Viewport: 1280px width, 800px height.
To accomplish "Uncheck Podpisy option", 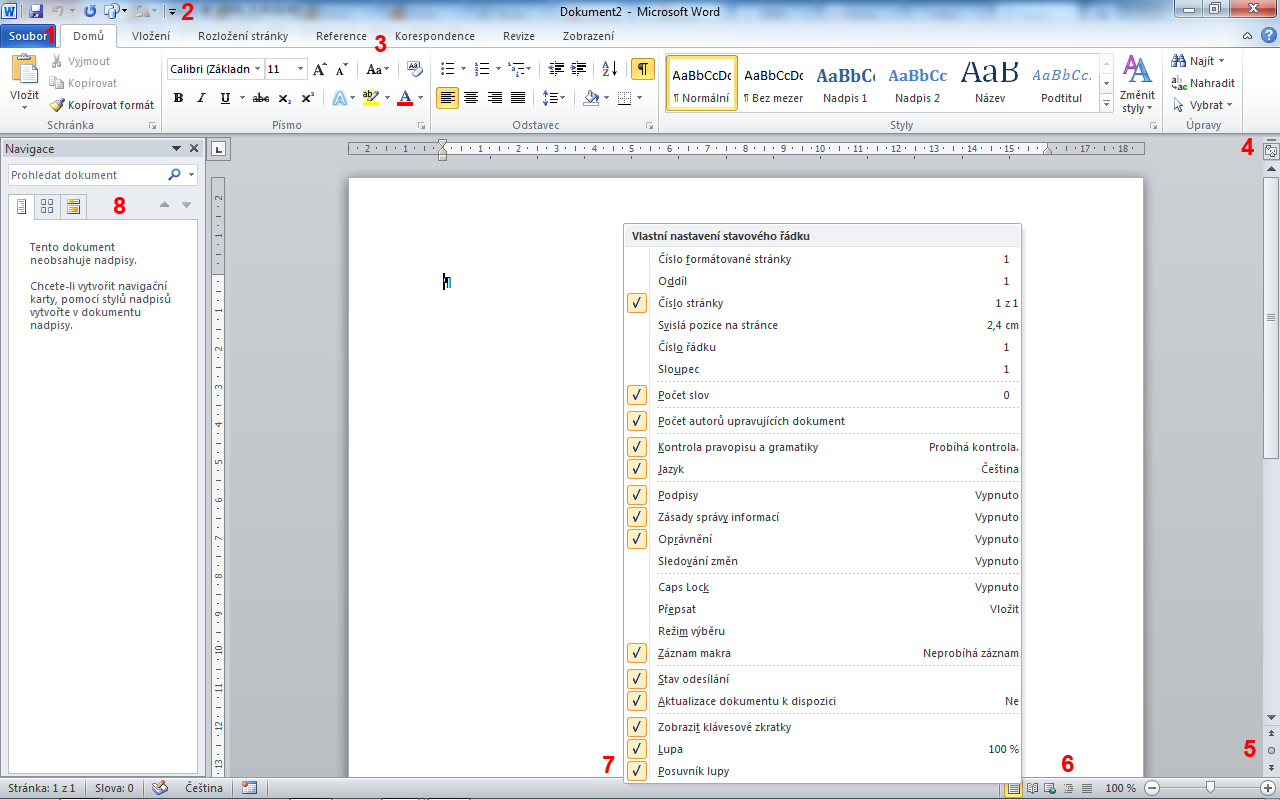I will pyautogui.click(x=822, y=495).
